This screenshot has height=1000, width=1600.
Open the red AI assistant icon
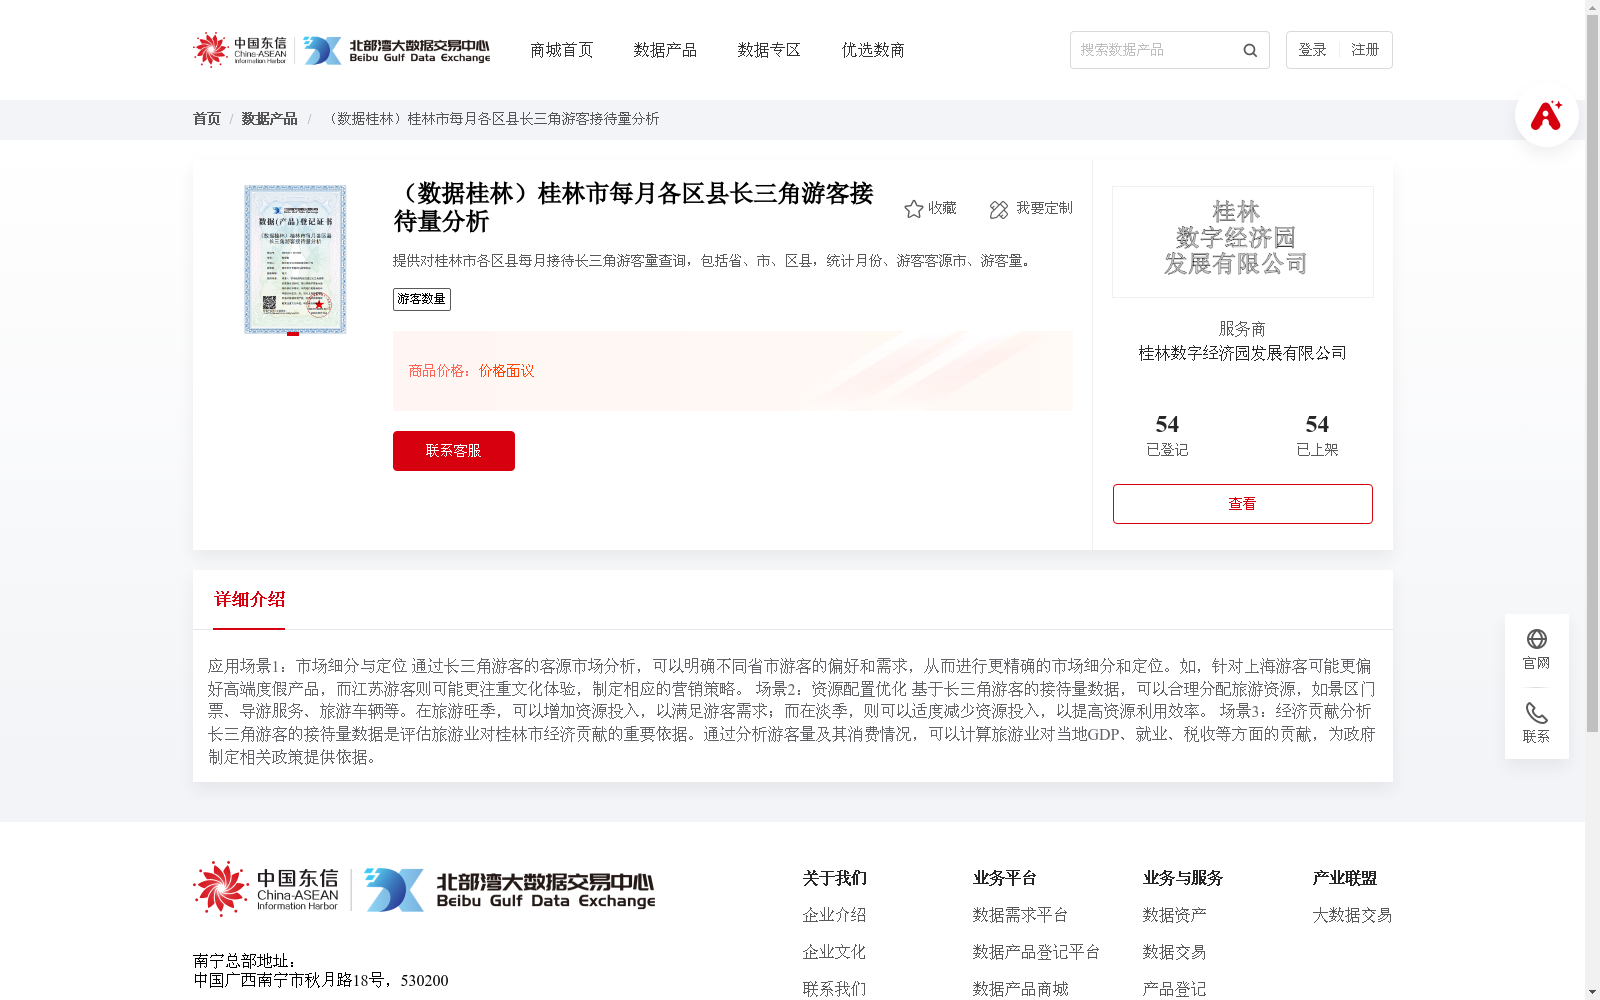[x=1546, y=115]
